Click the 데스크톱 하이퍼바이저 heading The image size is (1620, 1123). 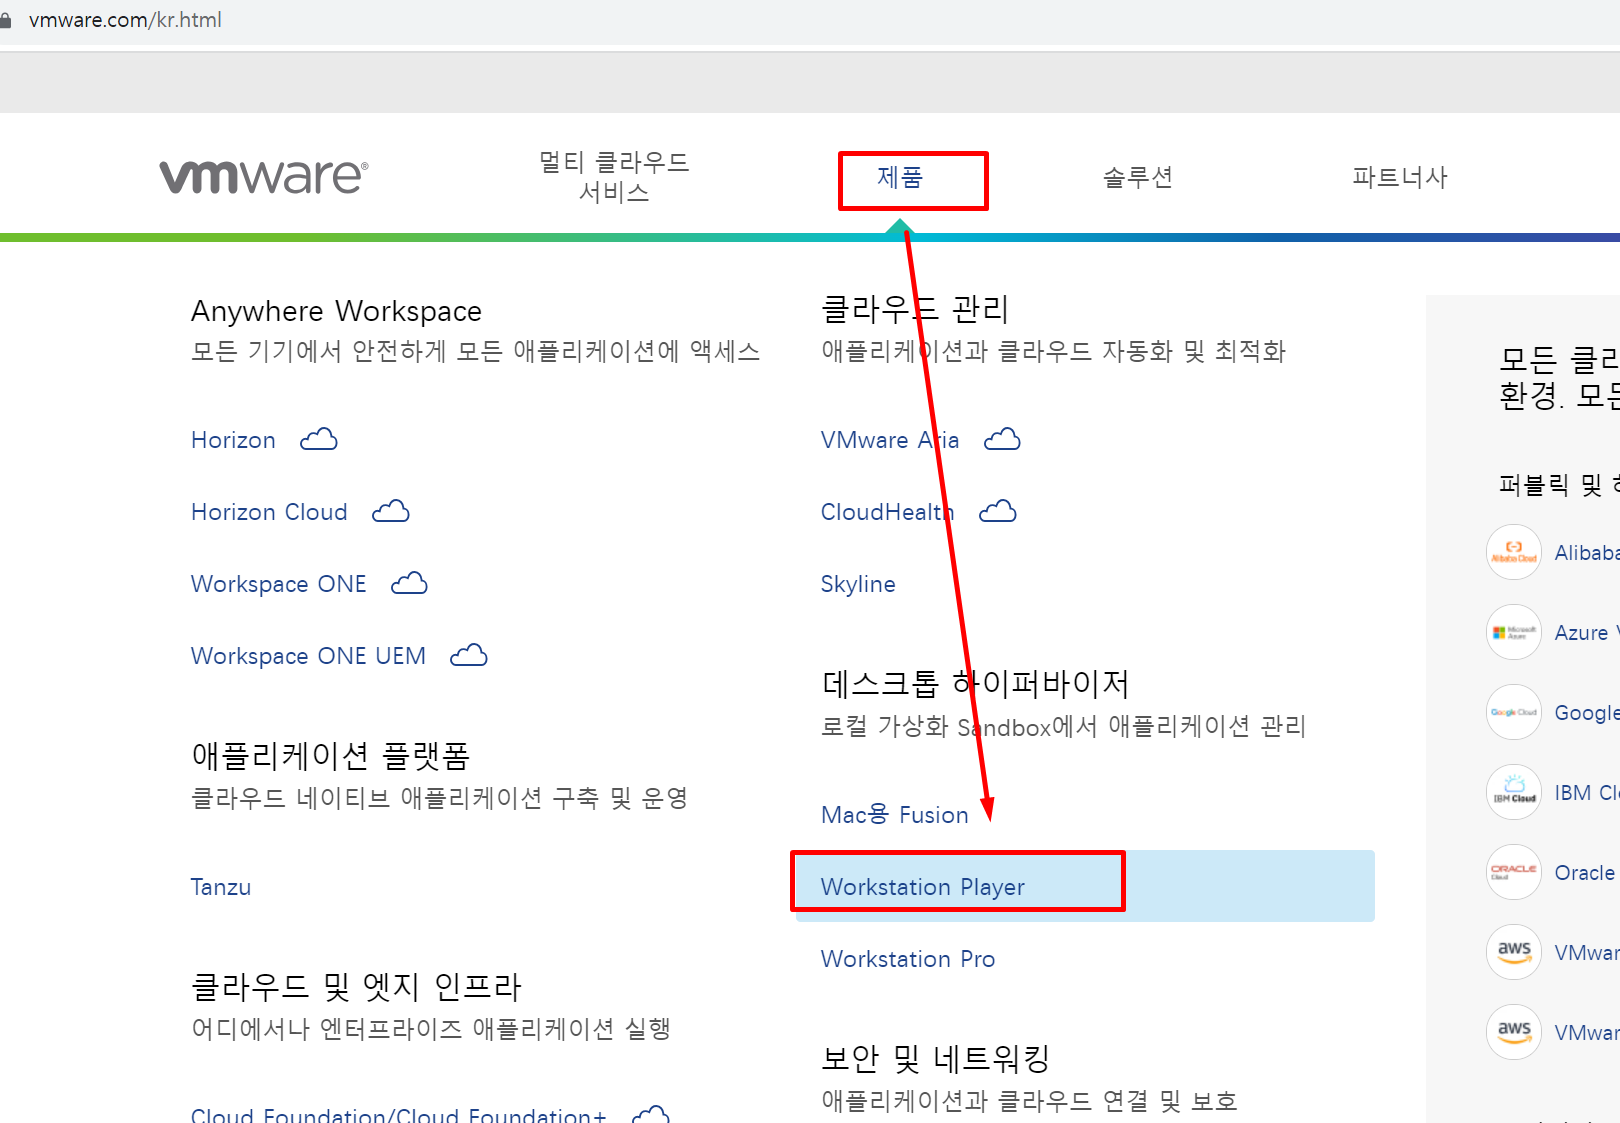click(x=976, y=683)
